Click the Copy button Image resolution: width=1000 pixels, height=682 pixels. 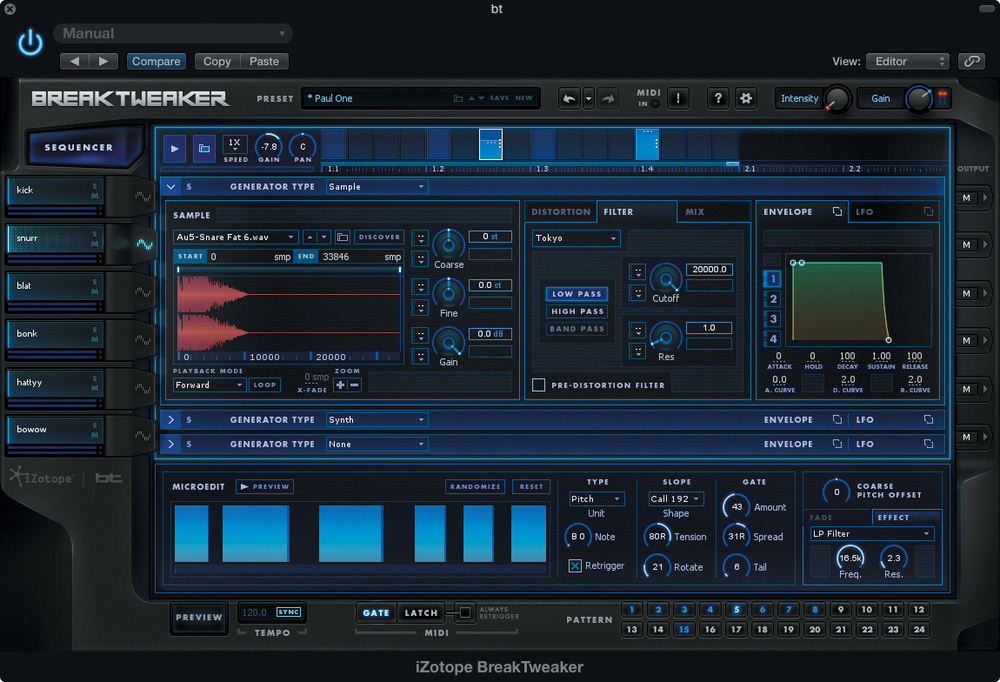click(x=217, y=61)
